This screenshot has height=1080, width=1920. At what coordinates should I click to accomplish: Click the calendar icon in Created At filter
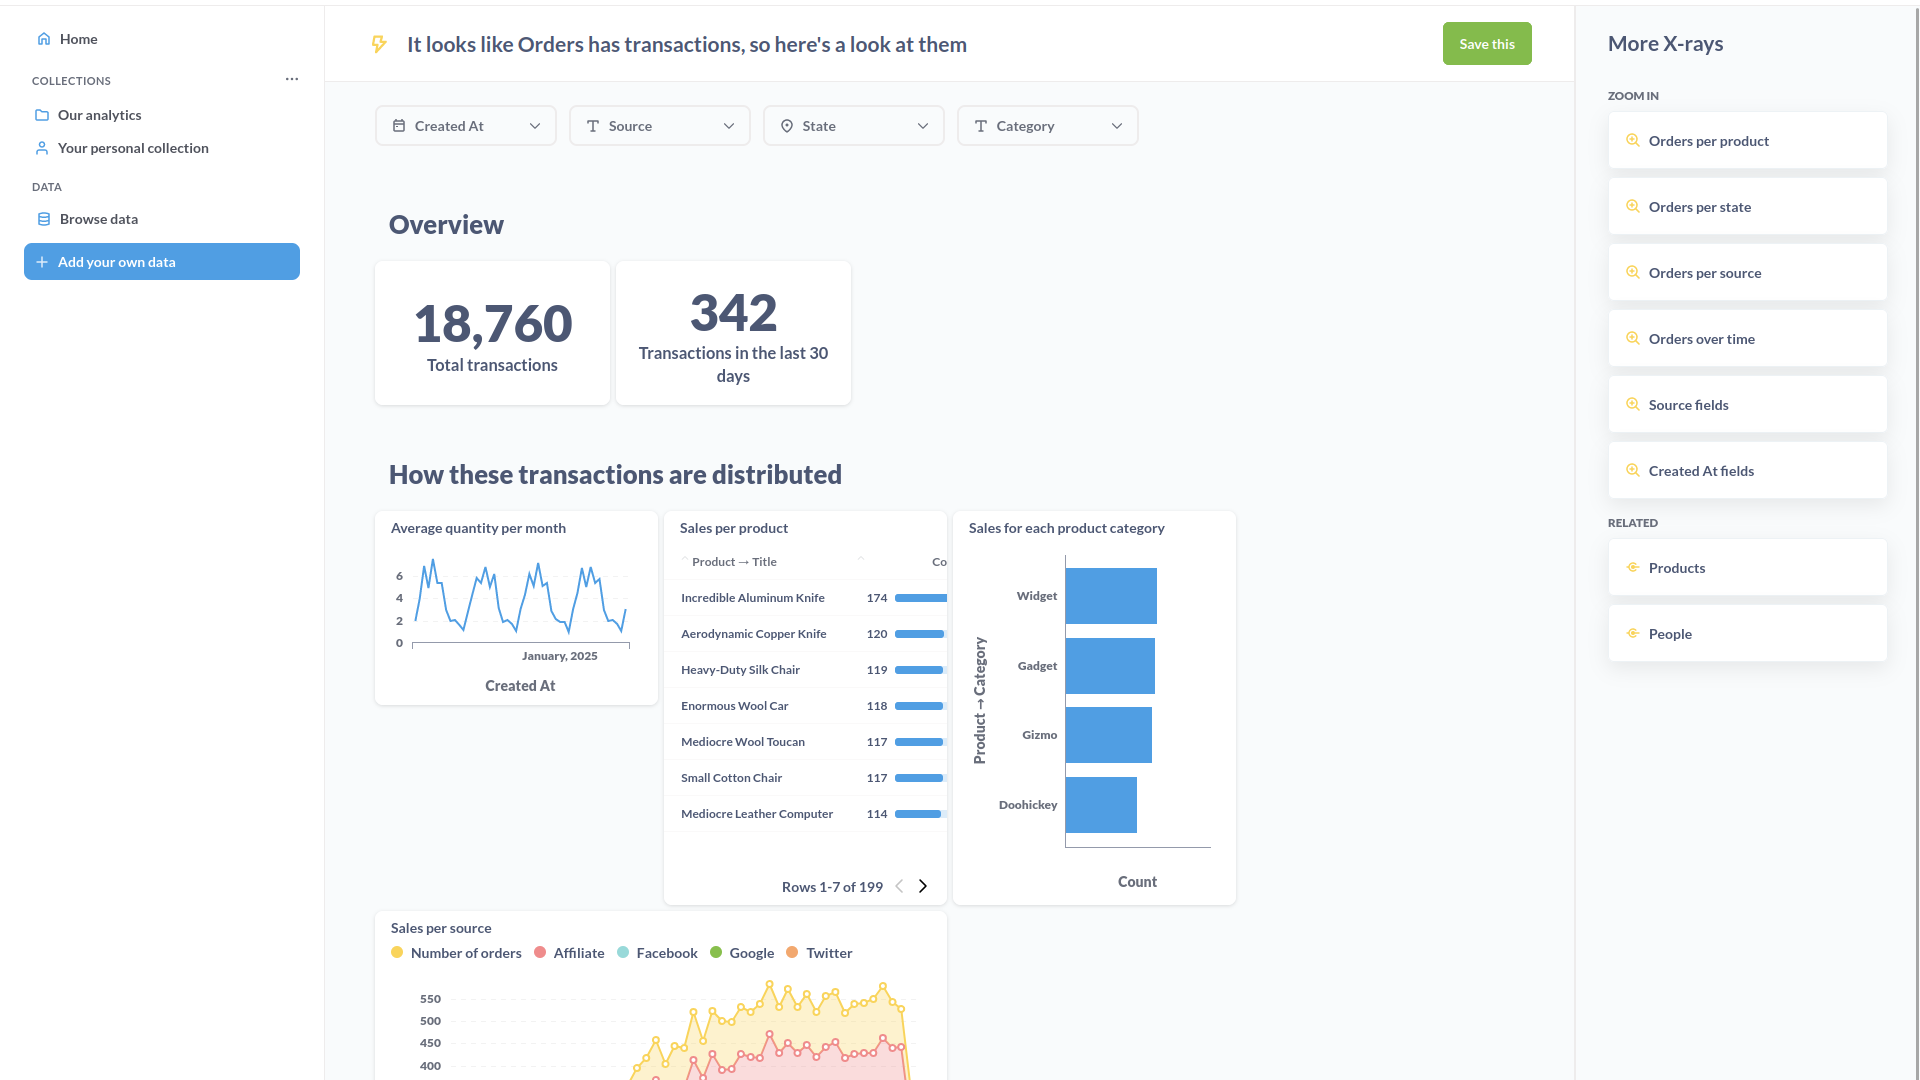[x=399, y=126]
